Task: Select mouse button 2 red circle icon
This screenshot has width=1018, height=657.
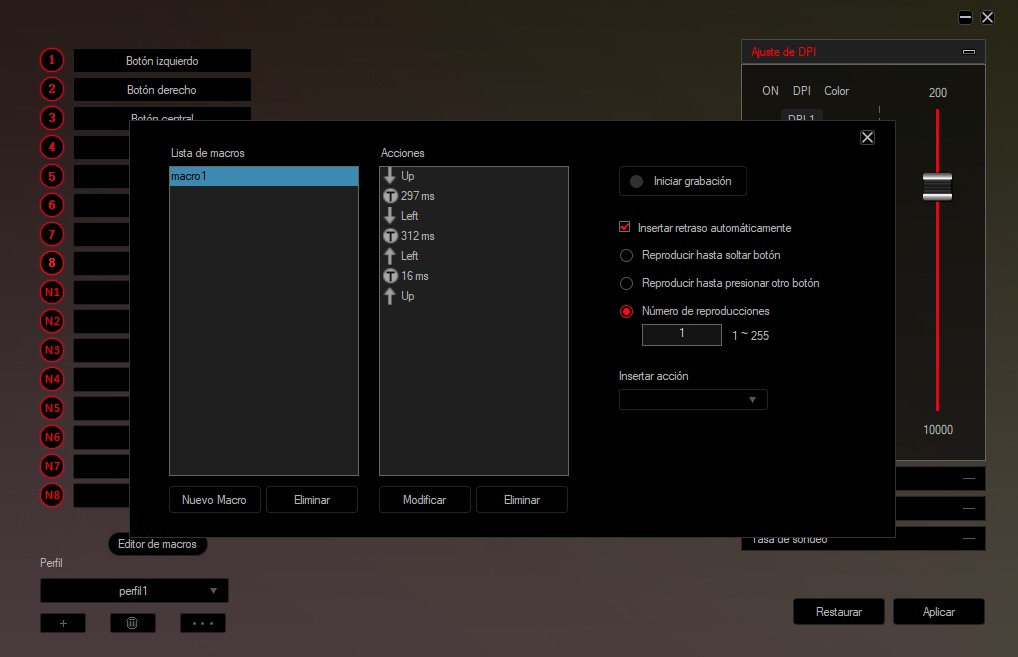Action: coord(52,89)
